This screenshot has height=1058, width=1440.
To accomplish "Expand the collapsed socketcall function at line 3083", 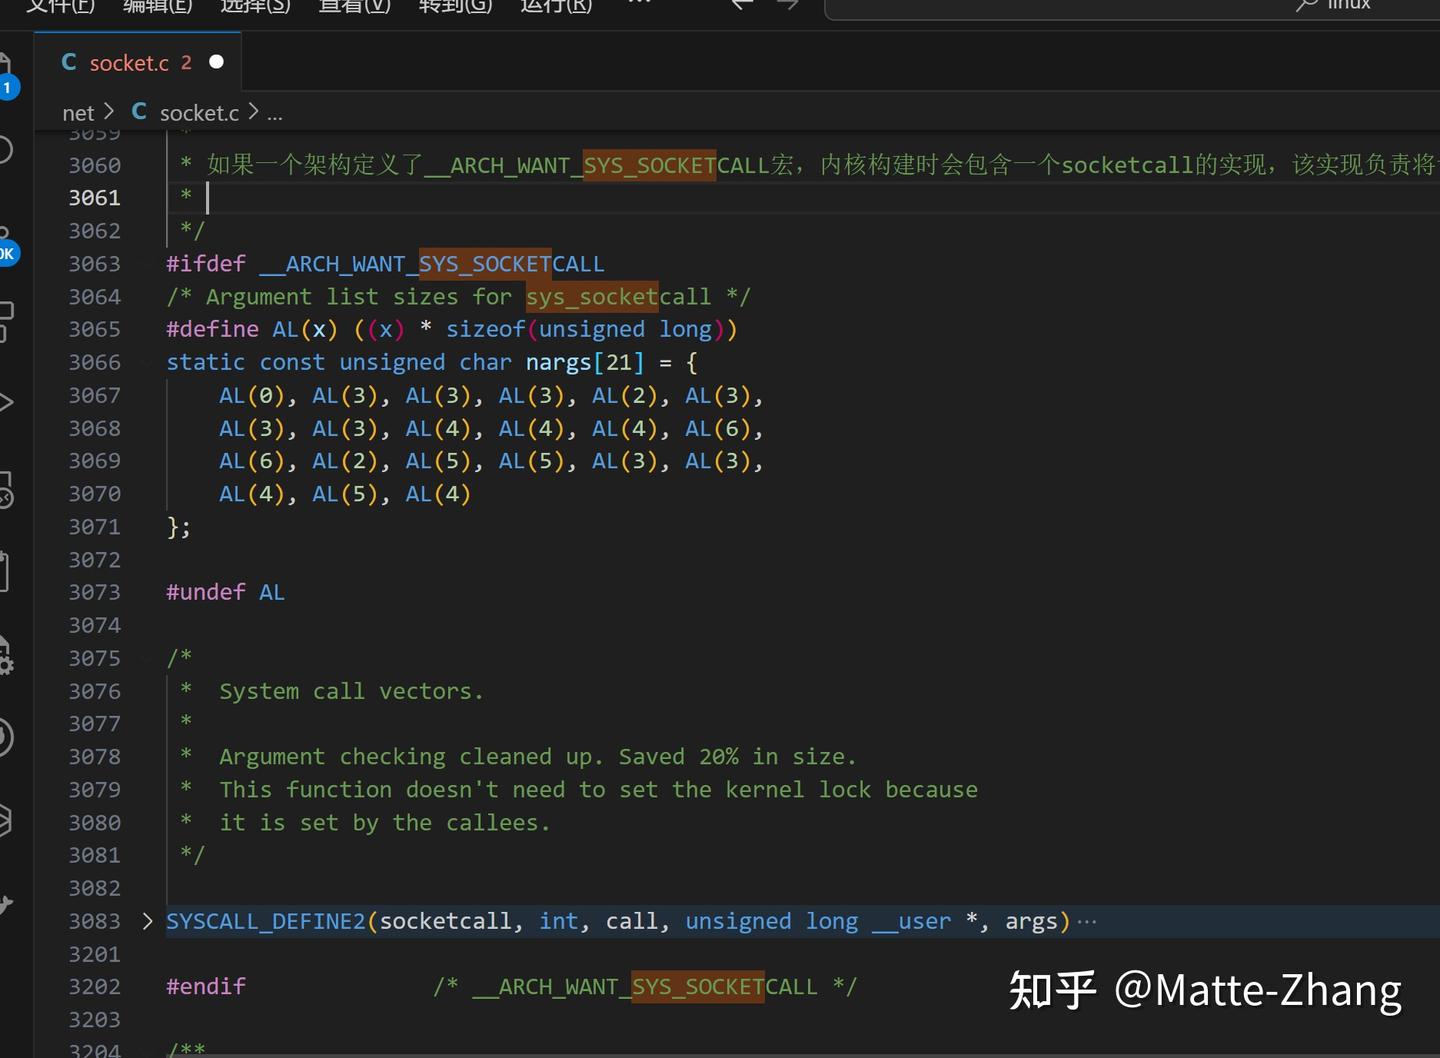I will coord(147,921).
